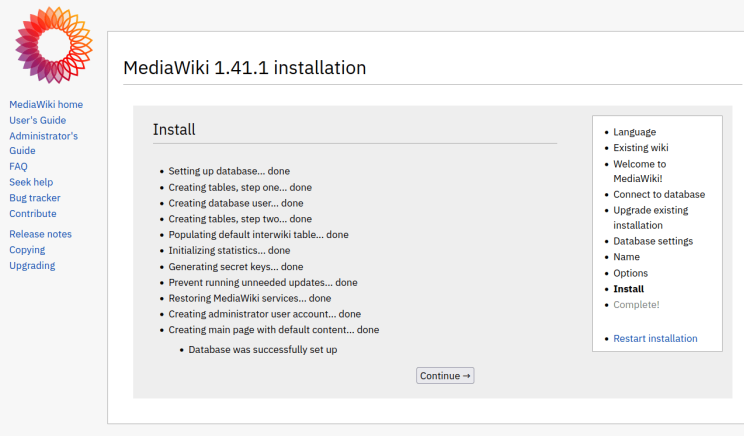Screen dimensions: 744x436
Task: Click the MediaWiki sunflower logo
Action: 53,45
